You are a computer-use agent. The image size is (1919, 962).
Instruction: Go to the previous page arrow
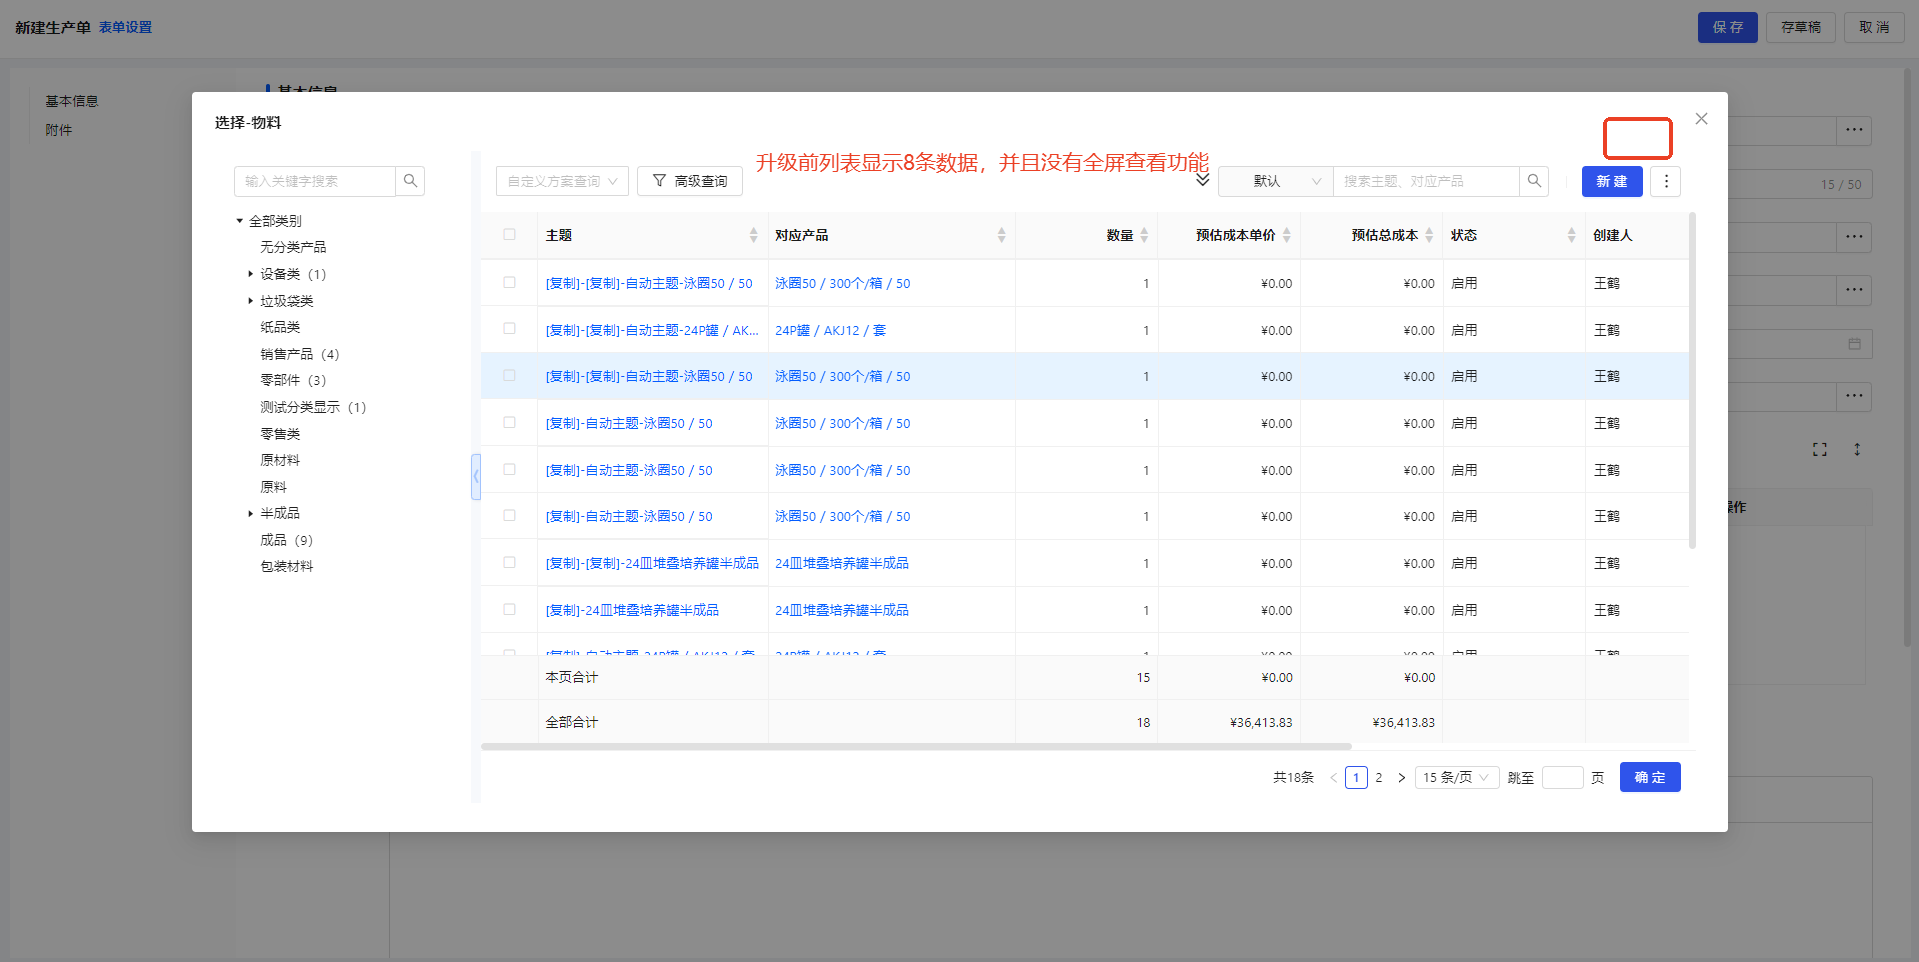(1333, 777)
